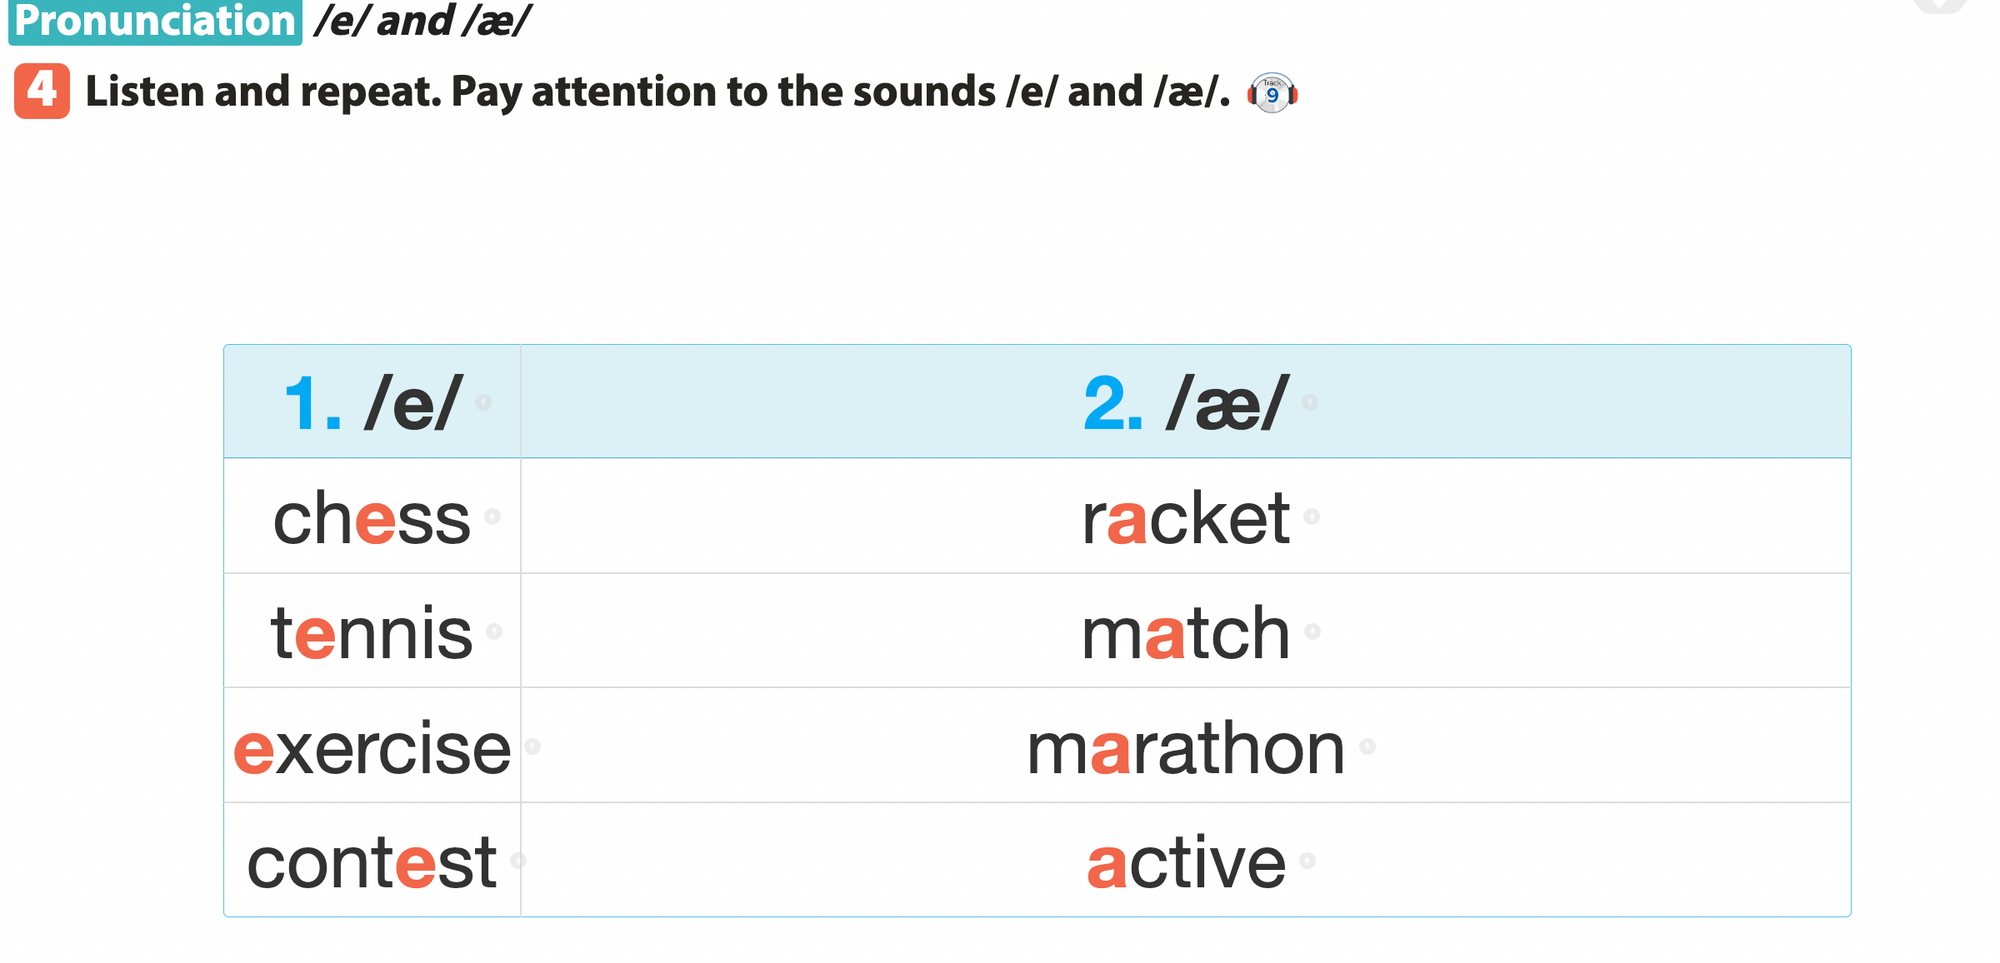2000x963 pixels.
Task: Click the audio dot beside the /e/ header
Action: click(x=483, y=402)
